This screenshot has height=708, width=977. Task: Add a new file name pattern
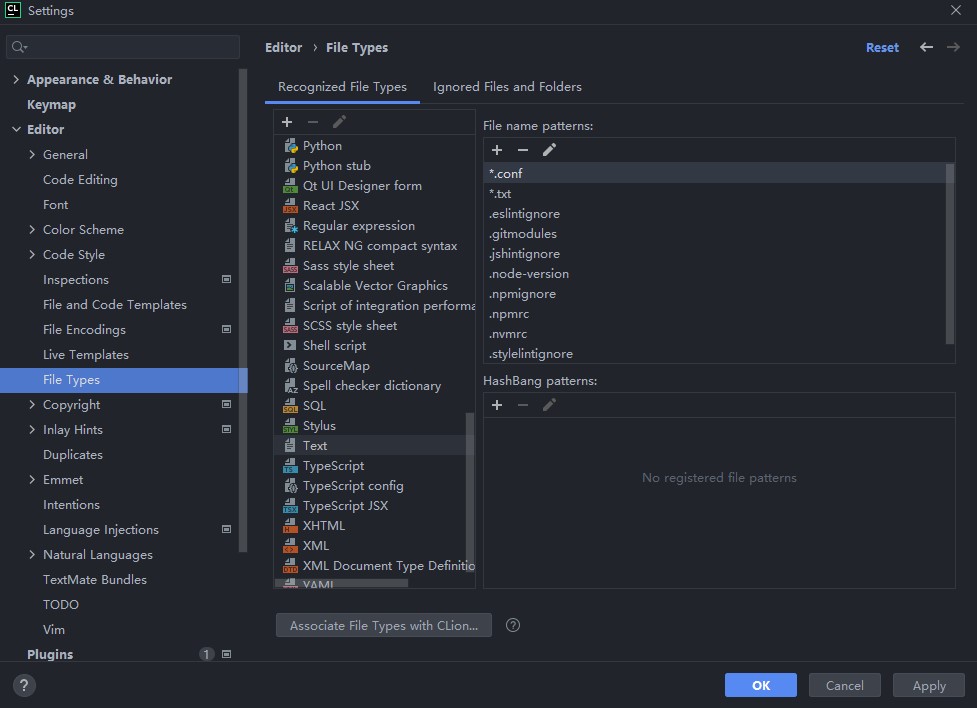497,150
